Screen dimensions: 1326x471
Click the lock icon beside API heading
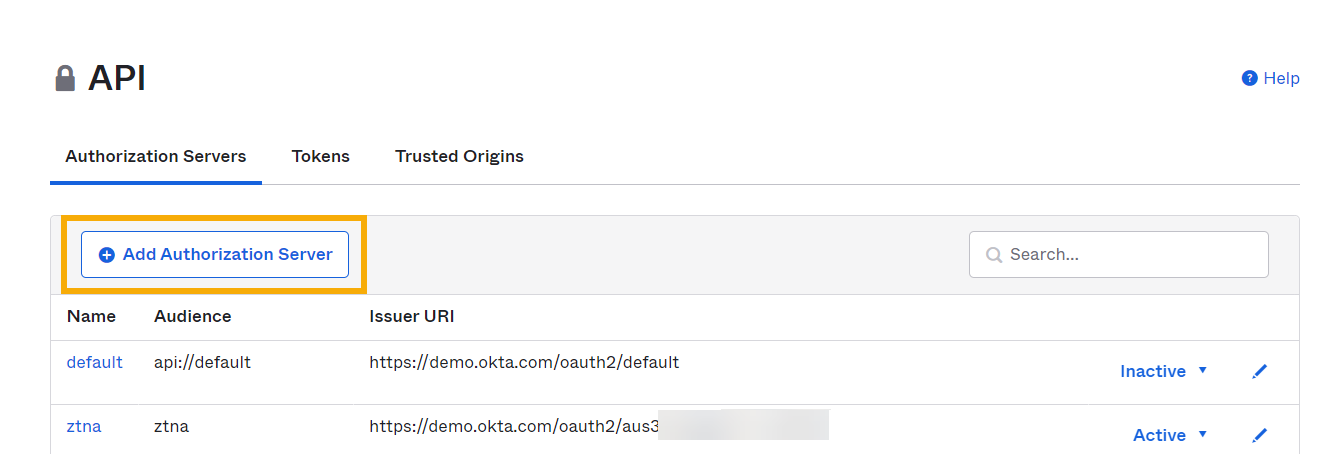tap(65, 78)
